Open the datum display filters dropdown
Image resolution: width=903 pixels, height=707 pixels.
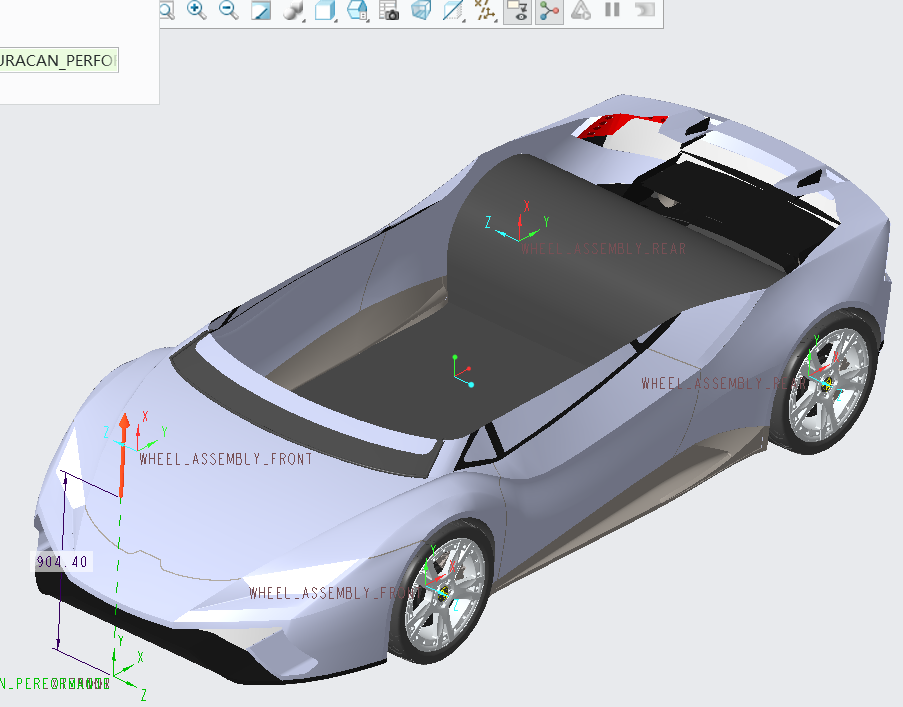coord(485,10)
